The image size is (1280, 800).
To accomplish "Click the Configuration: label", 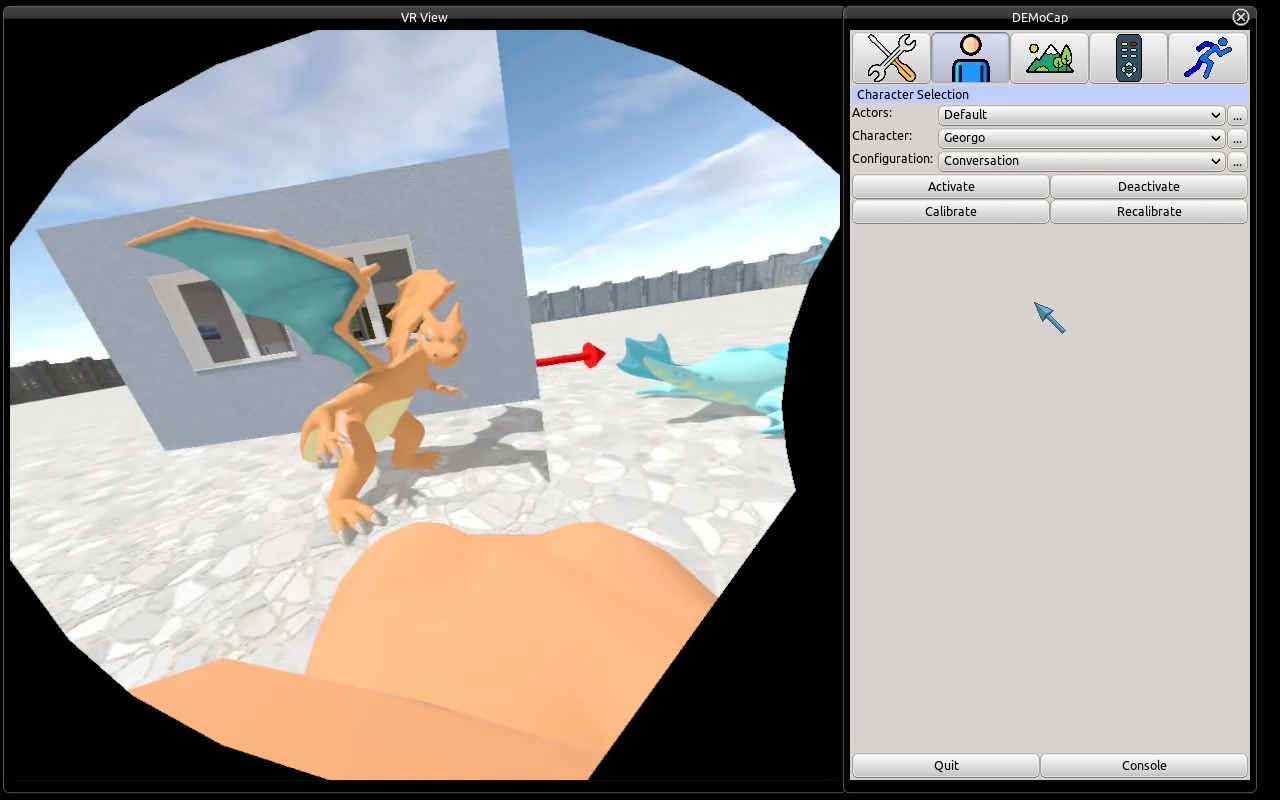I will (x=892, y=159).
